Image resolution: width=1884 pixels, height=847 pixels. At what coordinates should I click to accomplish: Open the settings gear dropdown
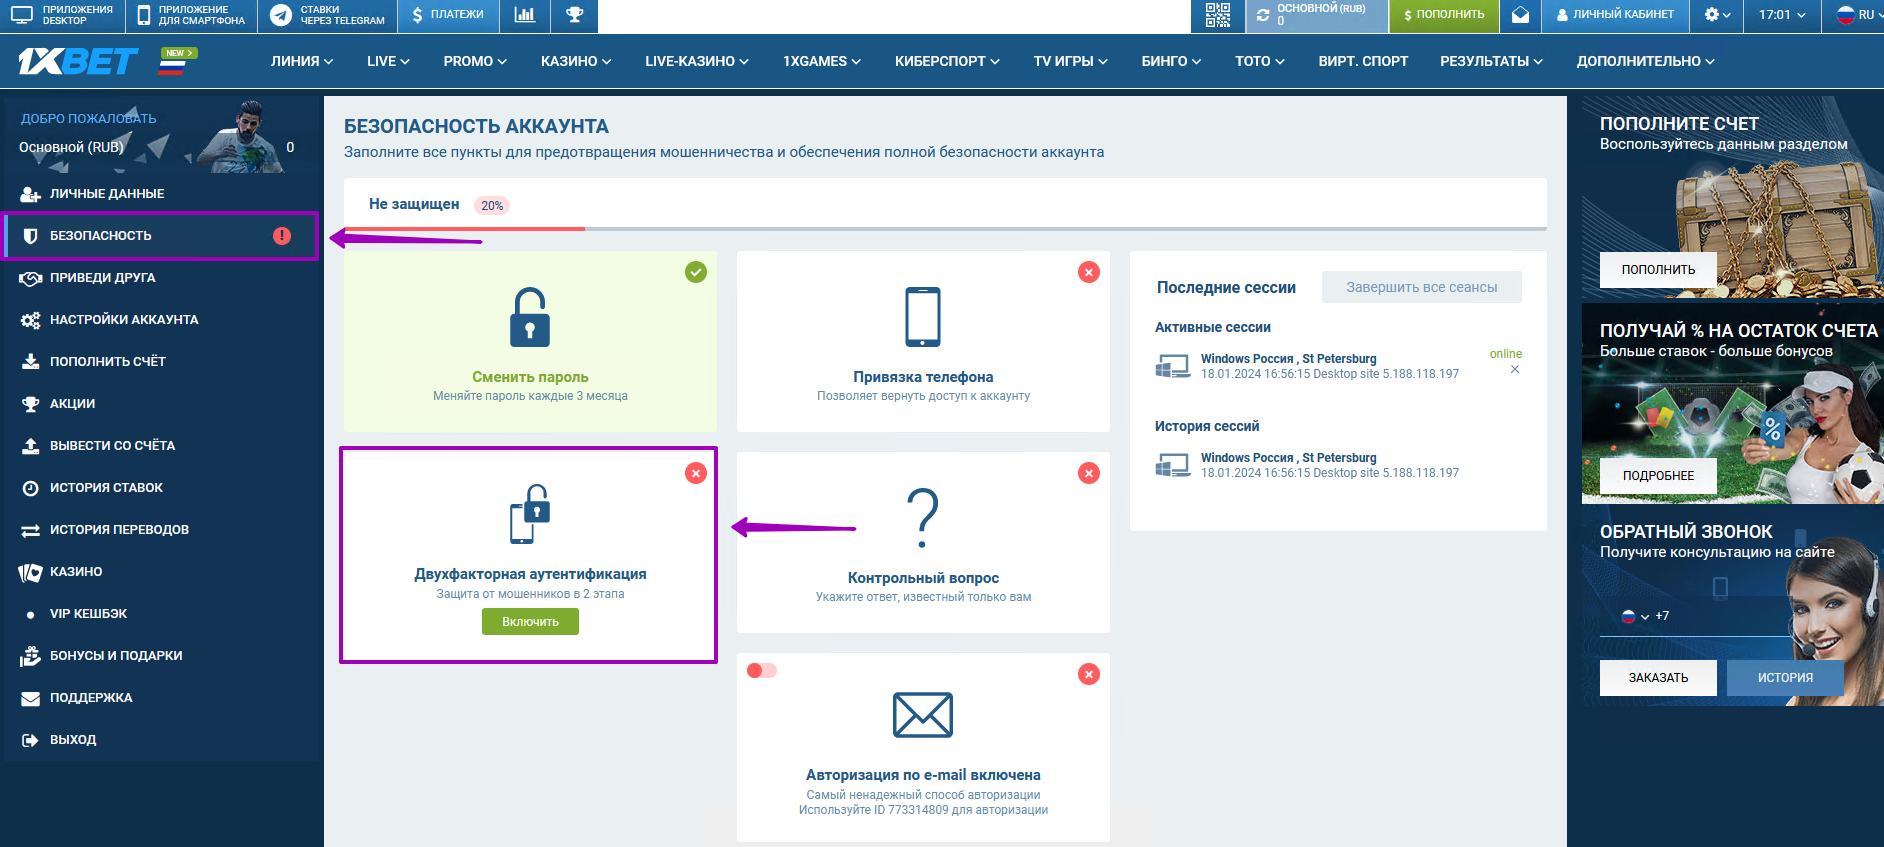(x=1717, y=15)
